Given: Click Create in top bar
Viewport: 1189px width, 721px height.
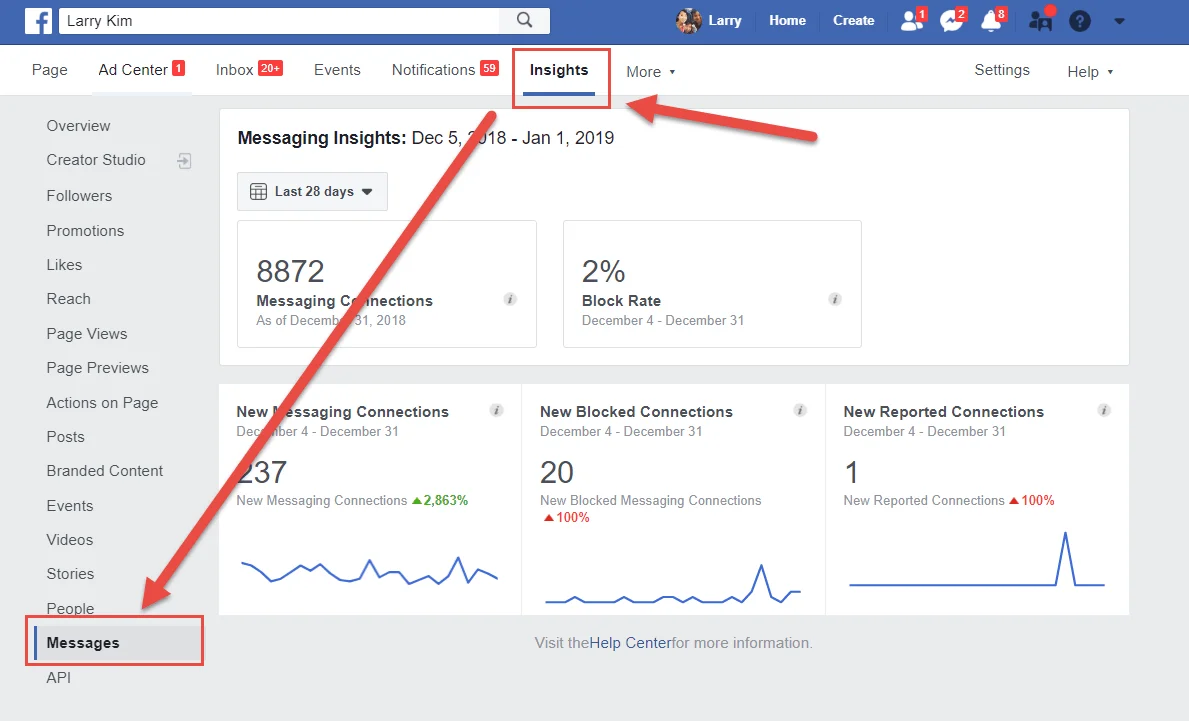Looking at the screenshot, I should (x=853, y=20).
